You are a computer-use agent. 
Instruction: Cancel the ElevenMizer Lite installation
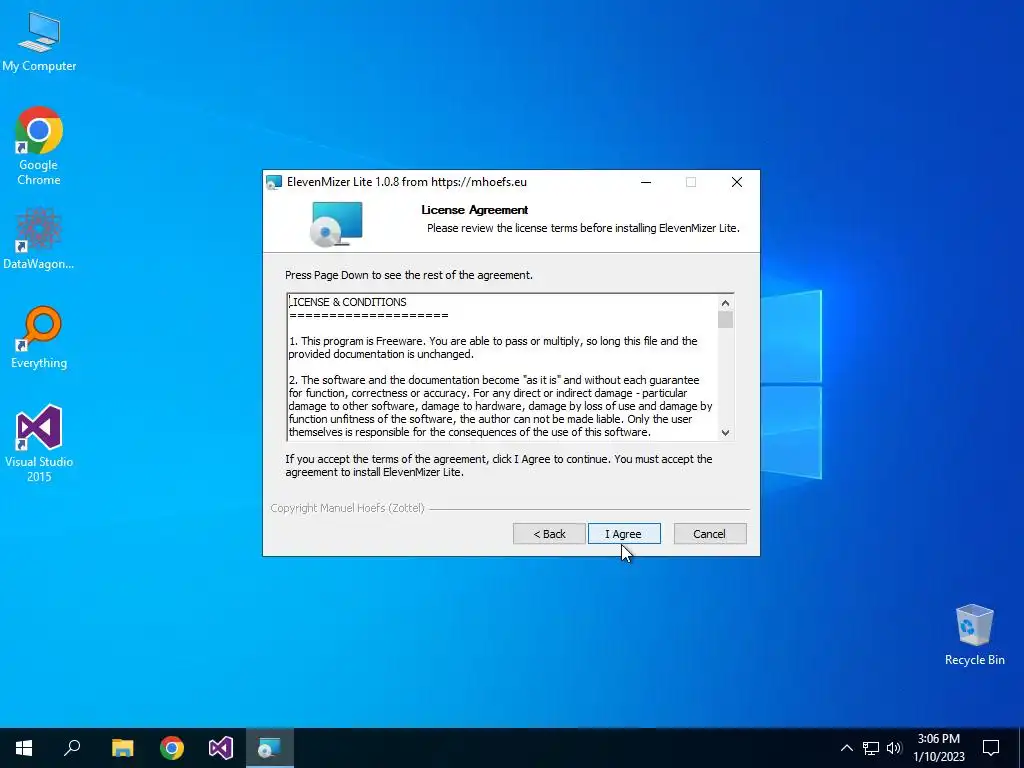[710, 534]
